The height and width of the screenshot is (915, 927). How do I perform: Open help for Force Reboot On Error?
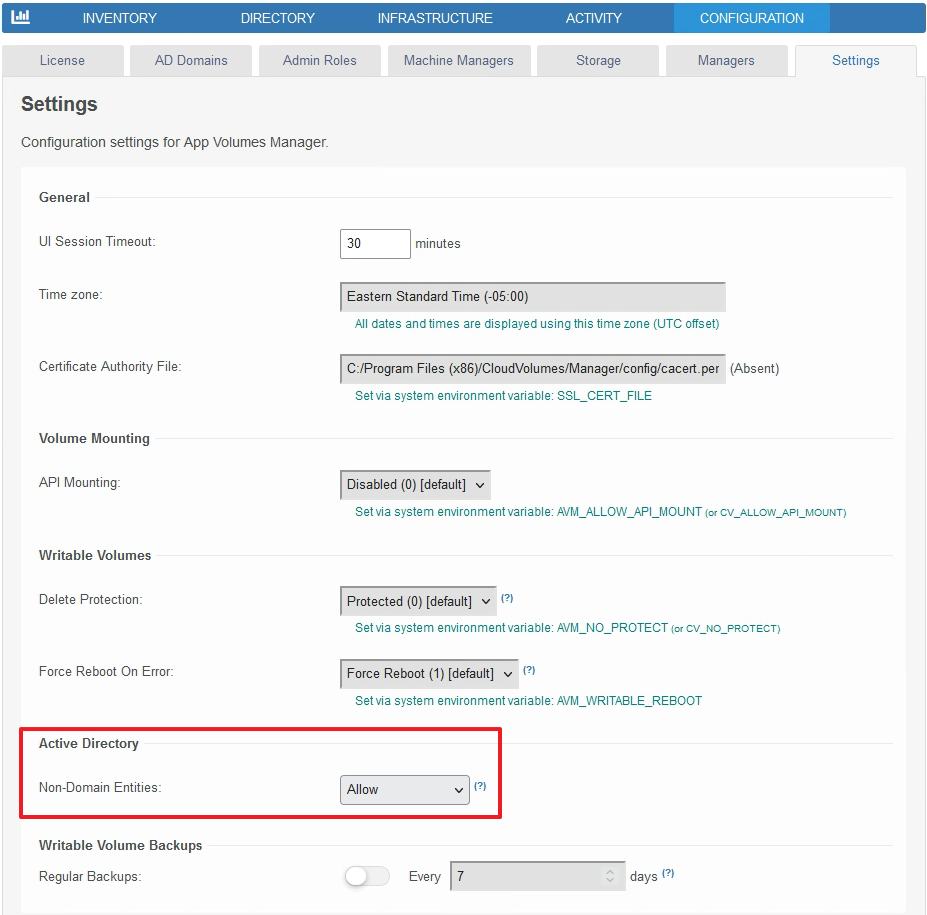(529, 669)
